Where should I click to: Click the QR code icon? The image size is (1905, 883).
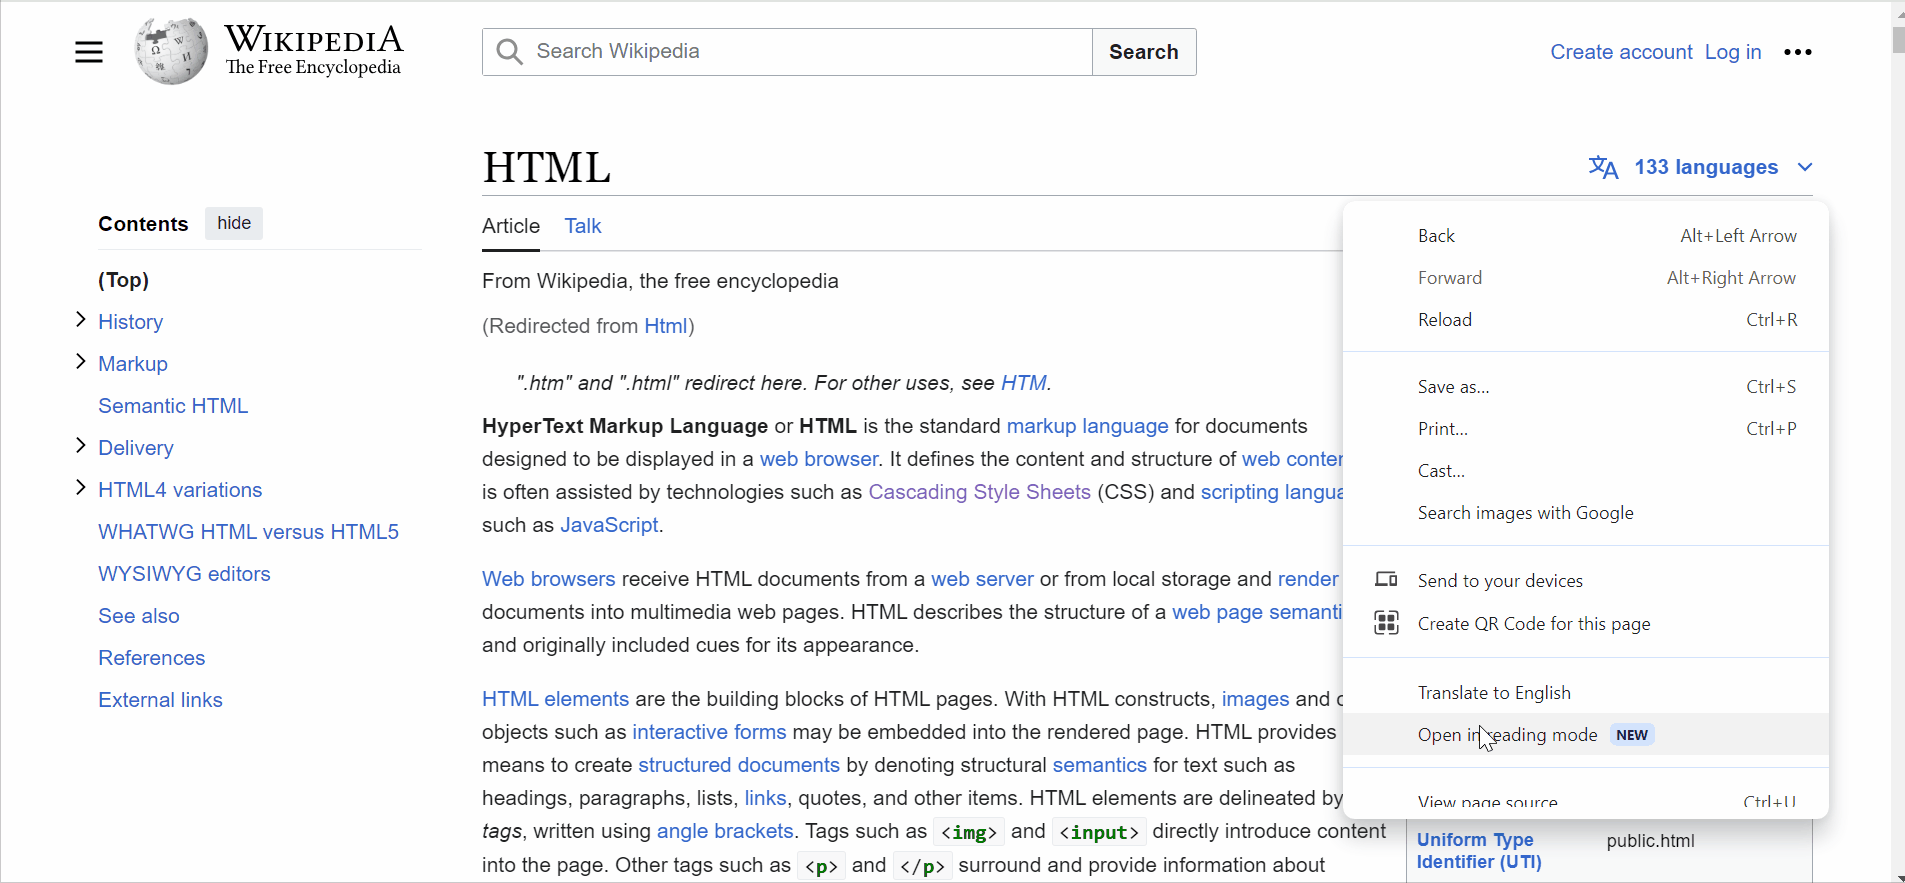pyautogui.click(x=1386, y=623)
